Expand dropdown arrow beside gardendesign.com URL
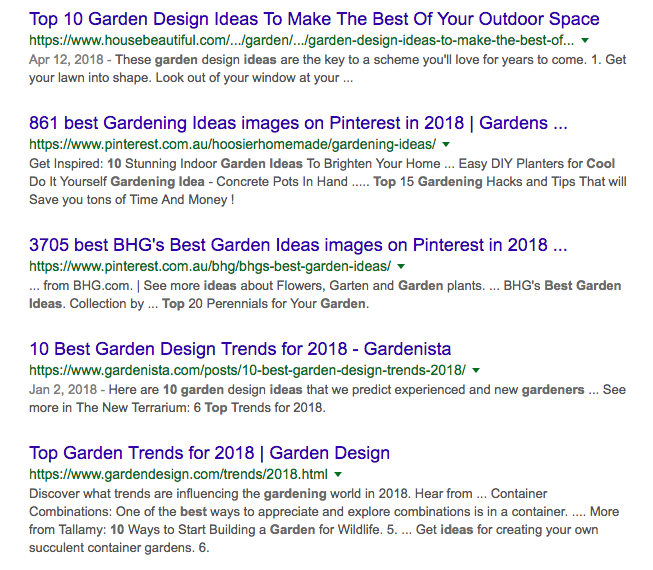653x570 pixels. [x=338, y=475]
